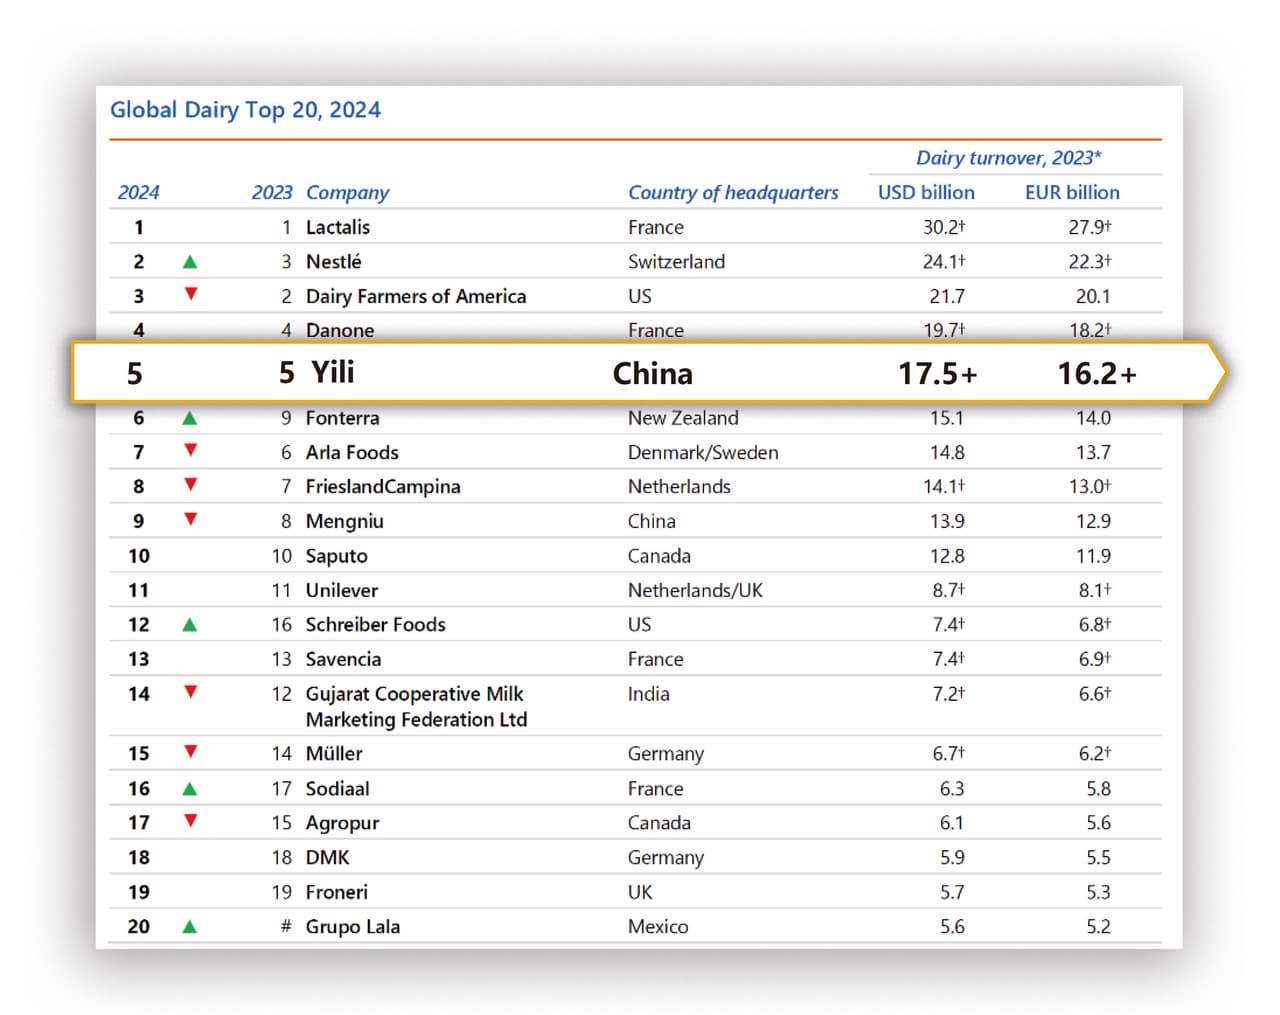Click the red down arrow beside Gujarat Cooperative
Screen dimensions: 1280x1015
[190, 693]
